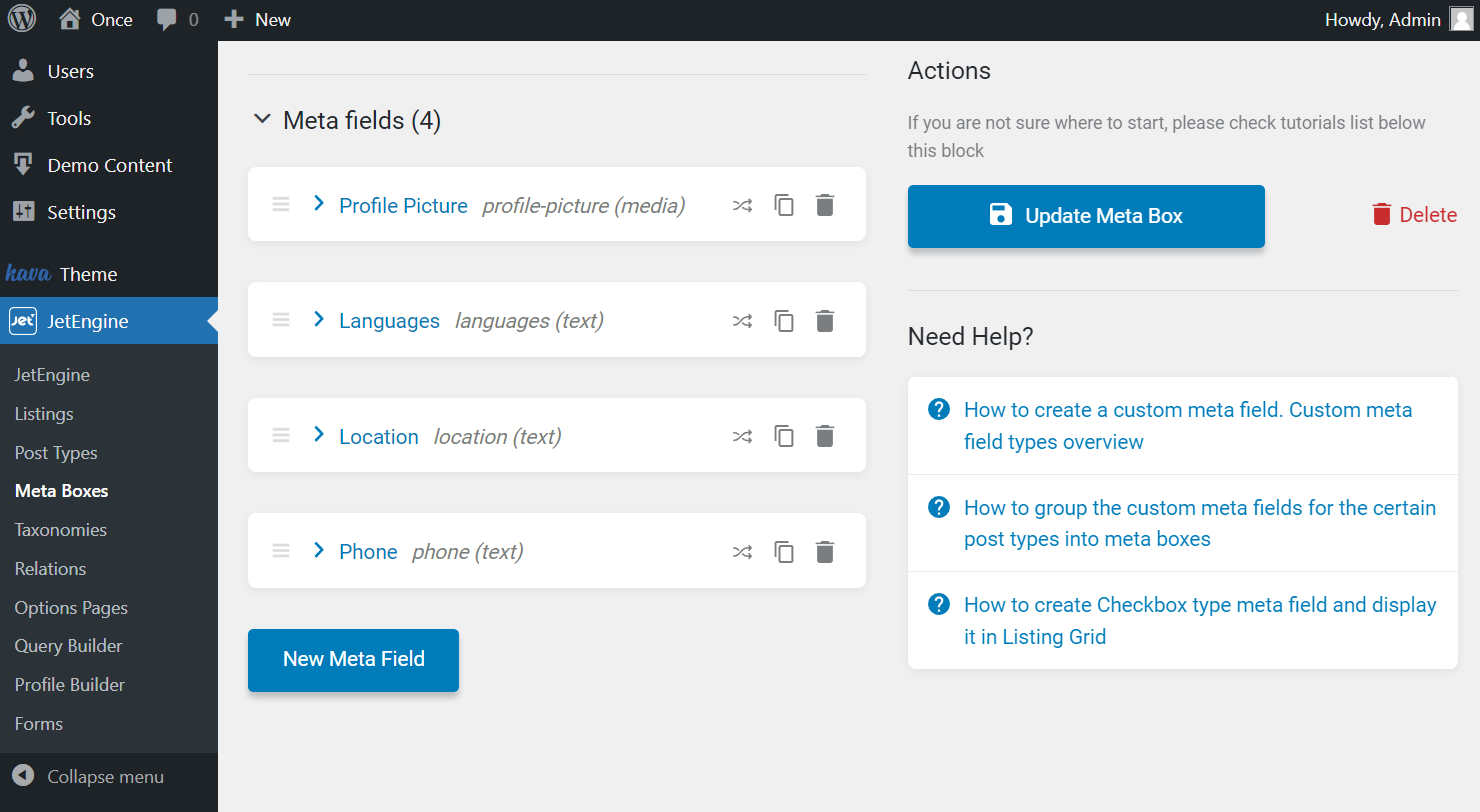Select the JetEngine main menu item
This screenshot has height=812, width=1480.
tap(109, 321)
